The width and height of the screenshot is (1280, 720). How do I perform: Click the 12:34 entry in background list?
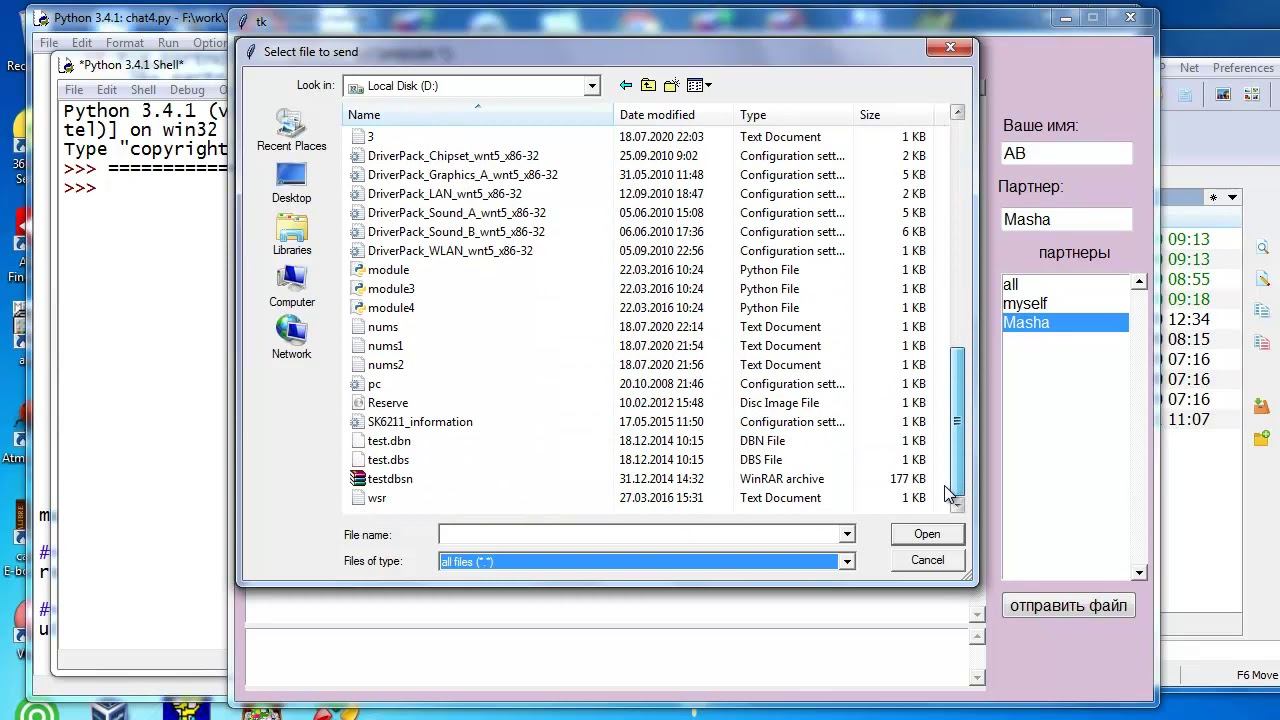click(x=1189, y=320)
